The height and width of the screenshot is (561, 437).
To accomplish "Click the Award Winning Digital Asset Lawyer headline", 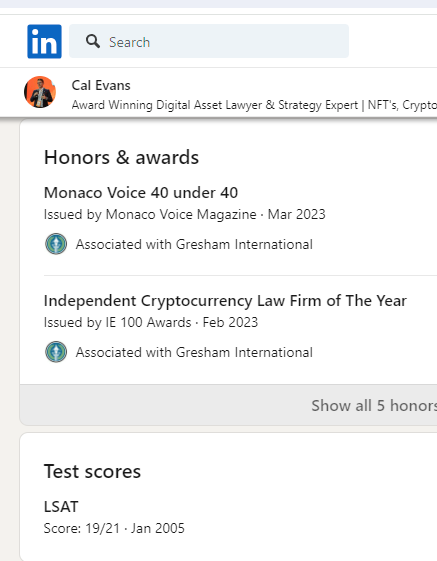I will point(254,105).
